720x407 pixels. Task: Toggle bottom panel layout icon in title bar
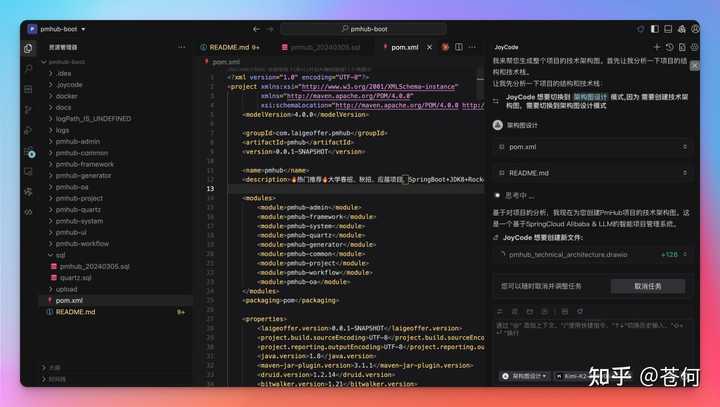(668, 29)
